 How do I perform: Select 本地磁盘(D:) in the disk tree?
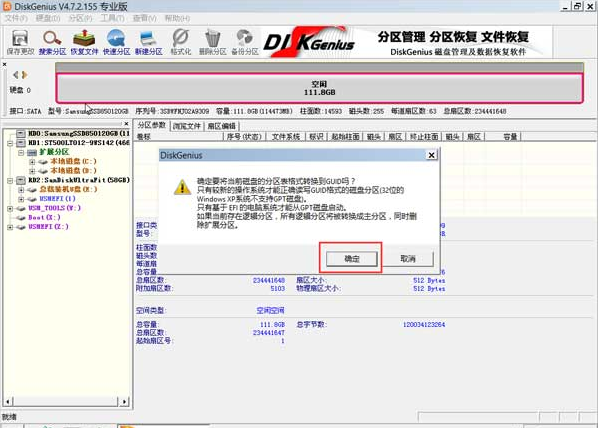[x=73, y=171]
